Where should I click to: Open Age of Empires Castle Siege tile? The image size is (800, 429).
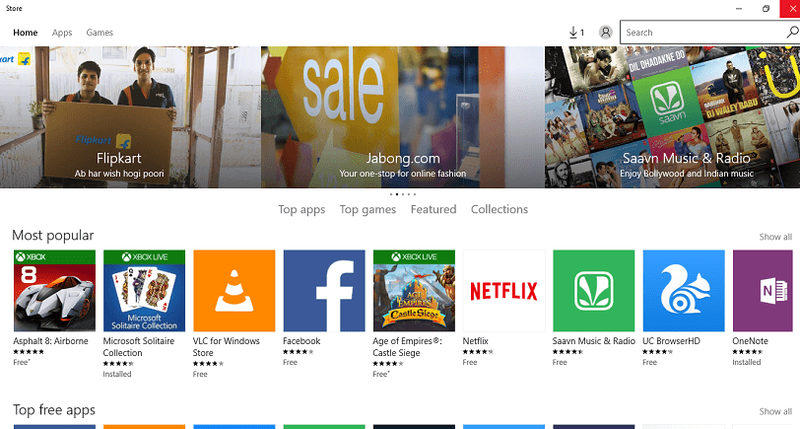click(x=414, y=291)
